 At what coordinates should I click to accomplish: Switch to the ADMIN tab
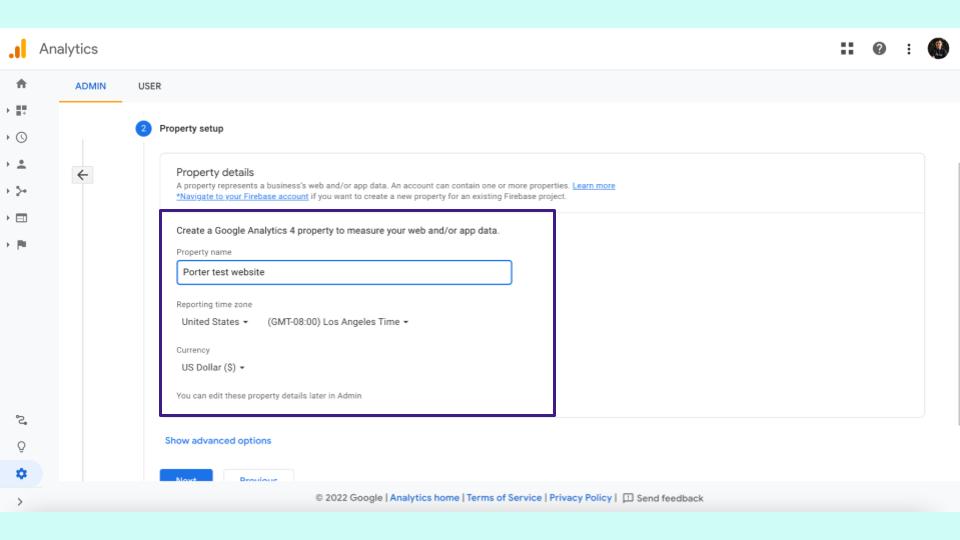point(91,86)
